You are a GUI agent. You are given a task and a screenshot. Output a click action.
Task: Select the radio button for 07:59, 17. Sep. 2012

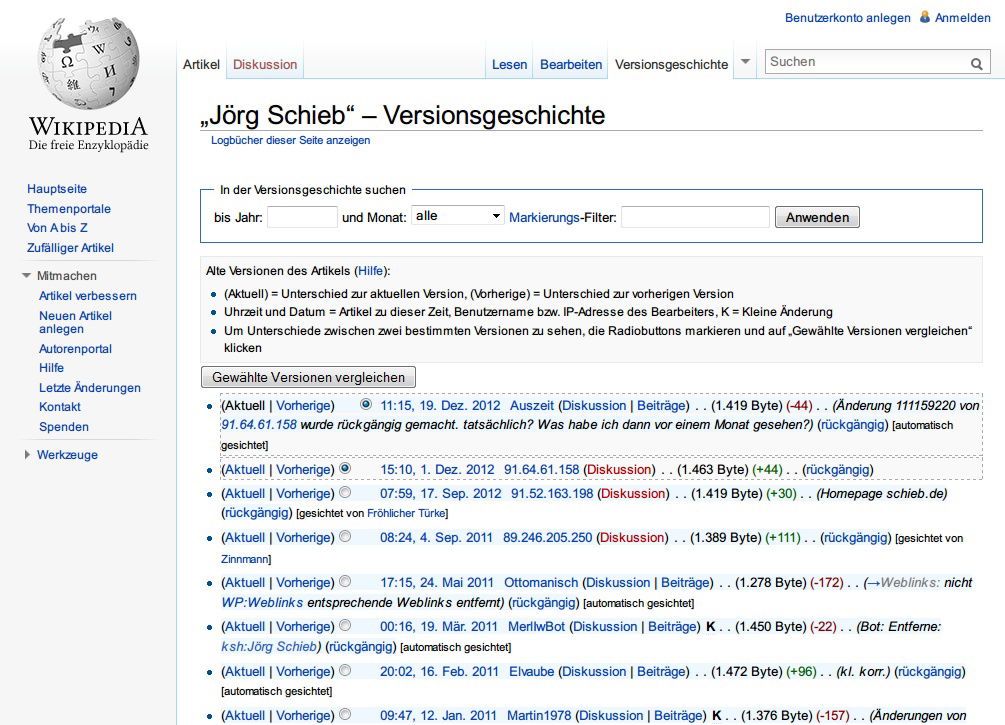(x=345, y=492)
